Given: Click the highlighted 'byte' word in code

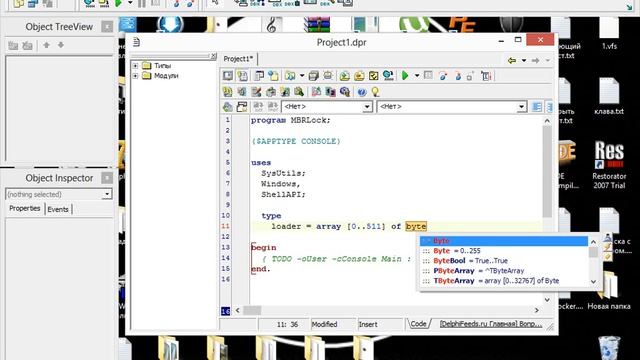Looking at the screenshot, I should 416,227.
